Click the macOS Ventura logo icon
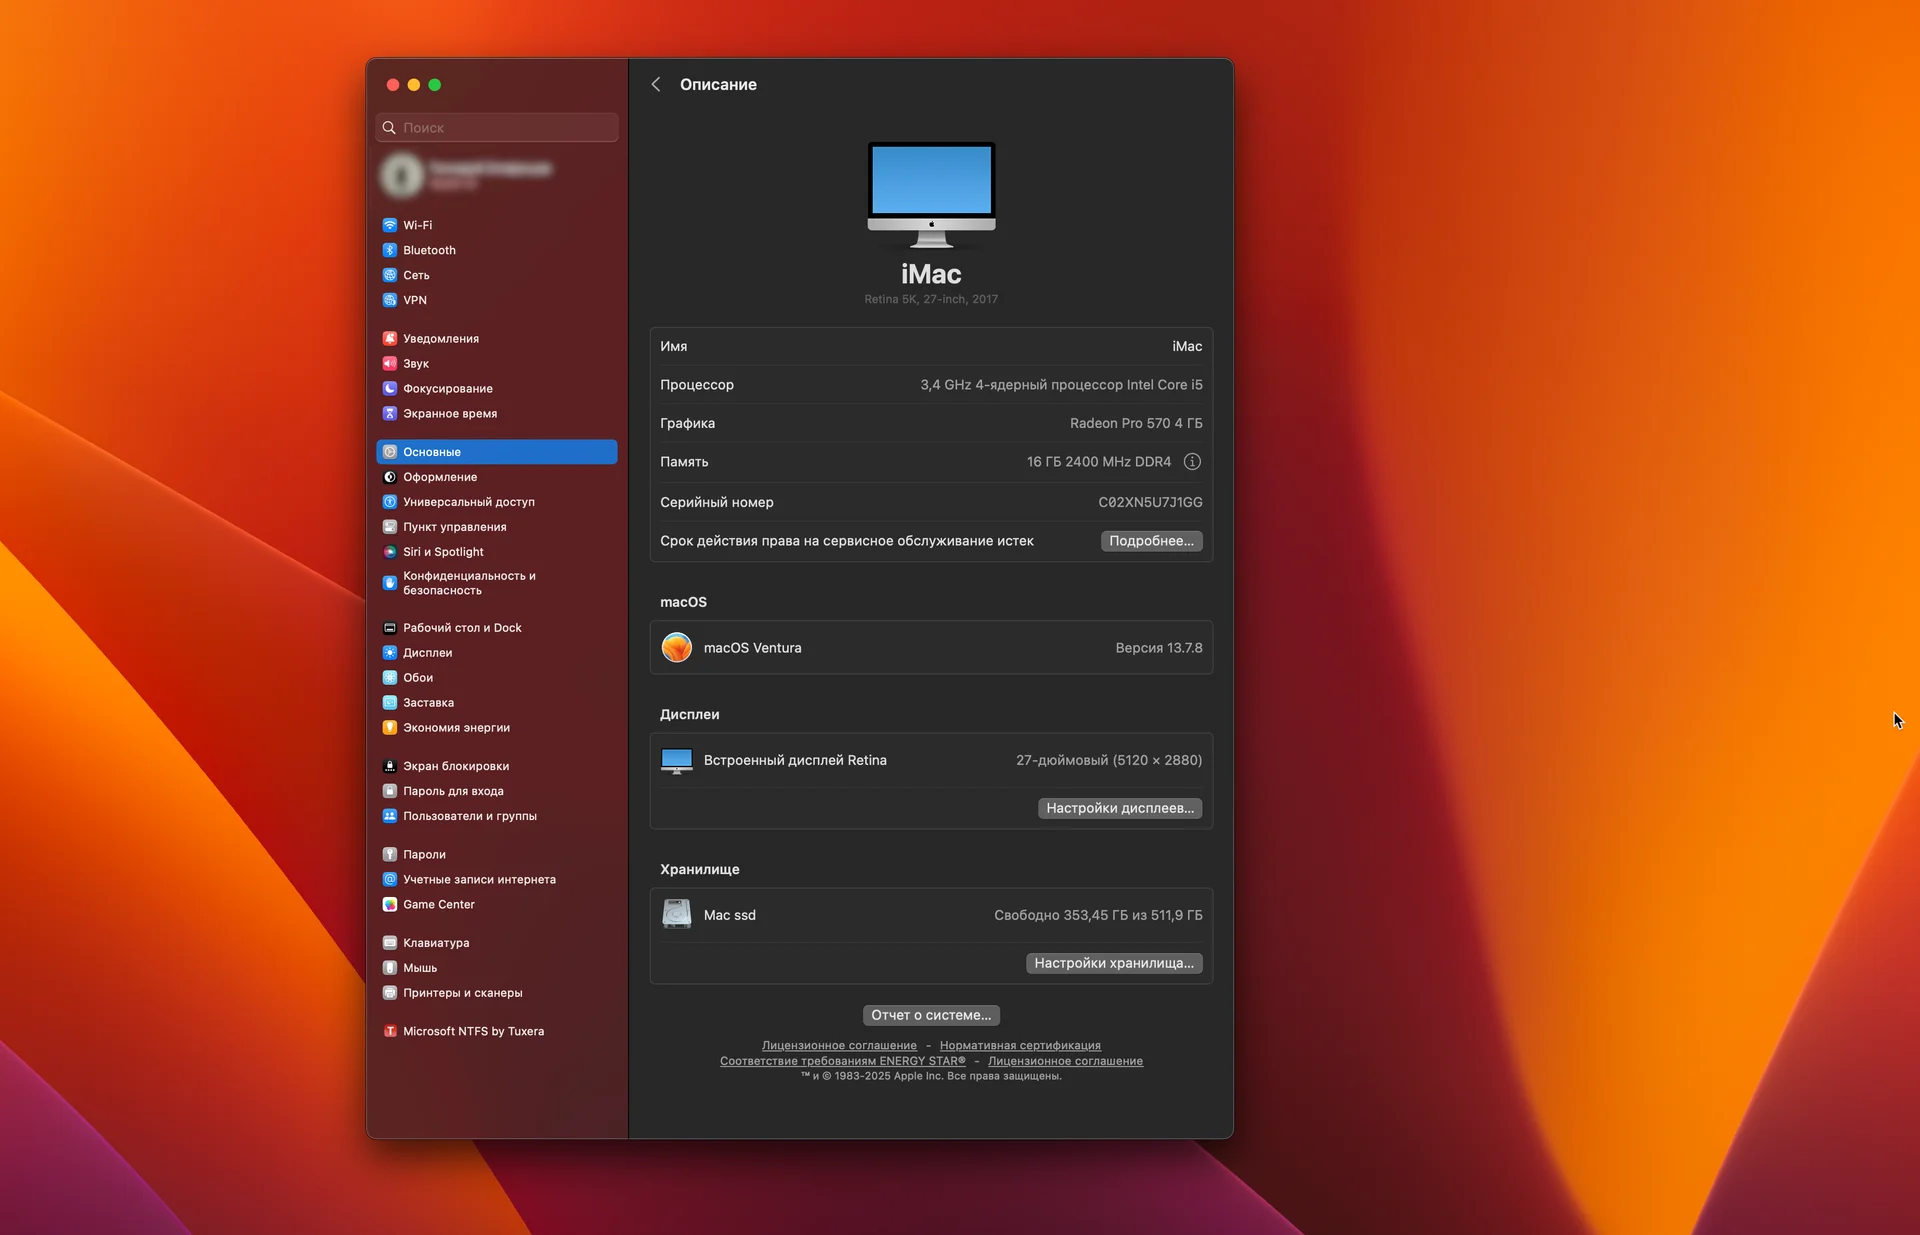 tap(677, 648)
